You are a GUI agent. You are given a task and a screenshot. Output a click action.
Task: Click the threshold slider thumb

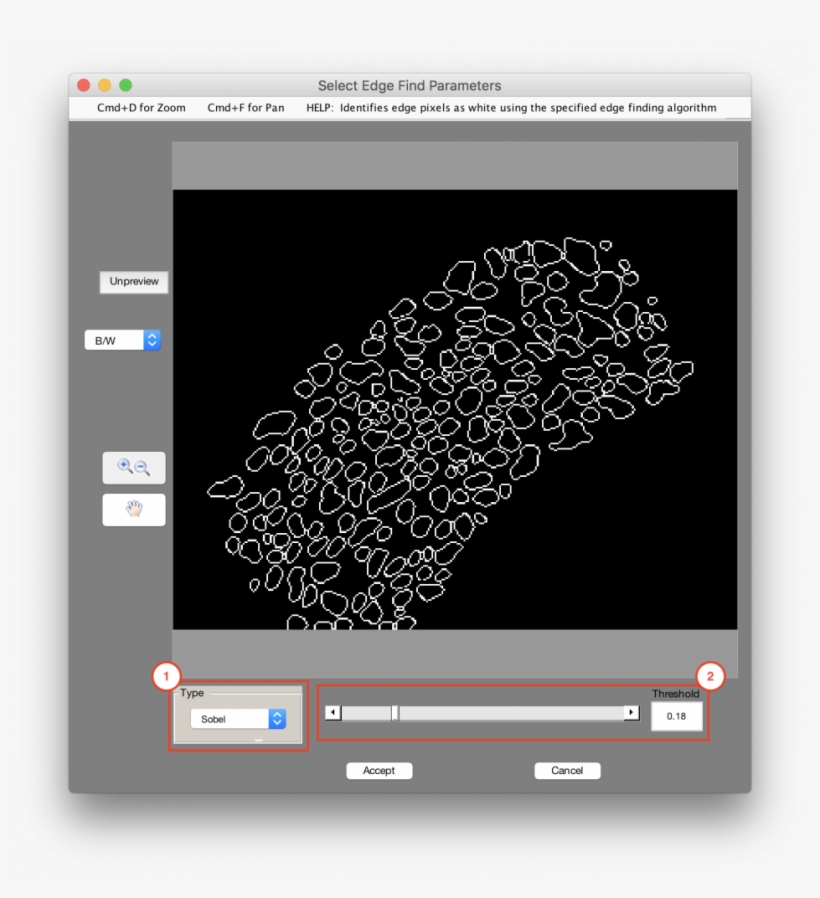click(396, 712)
